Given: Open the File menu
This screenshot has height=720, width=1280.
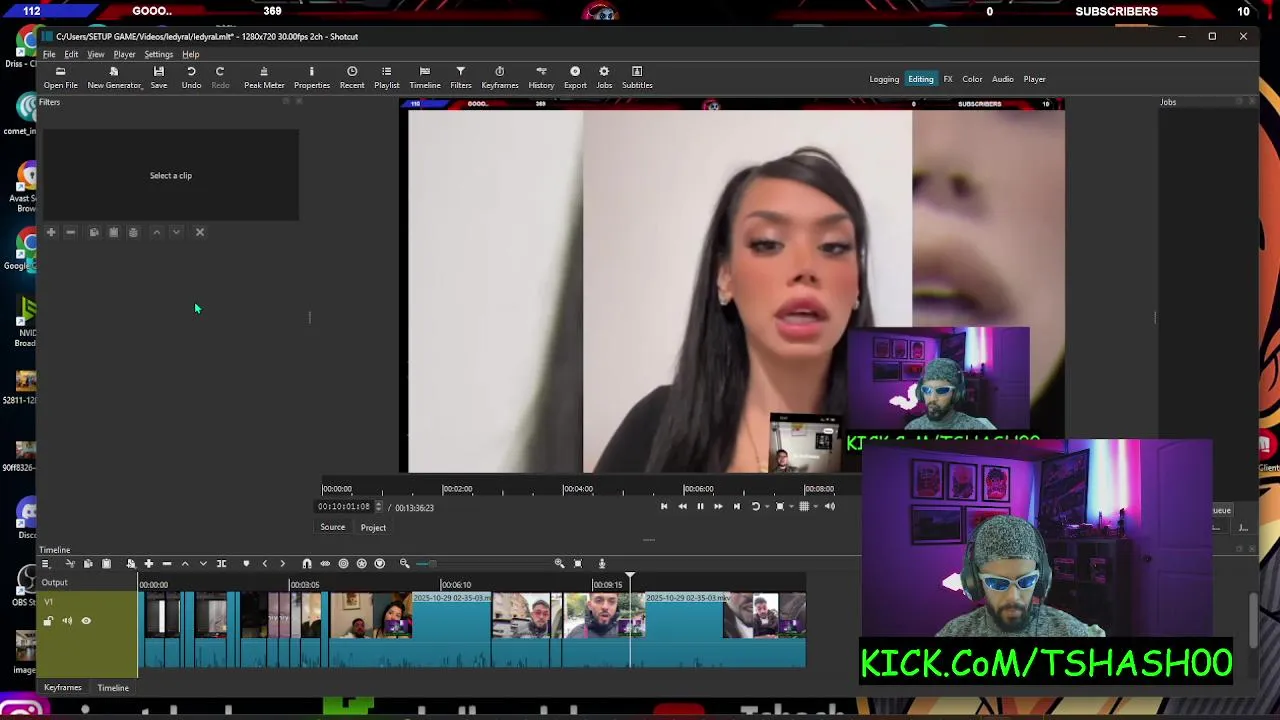Looking at the screenshot, I should (x=49, y=54).
